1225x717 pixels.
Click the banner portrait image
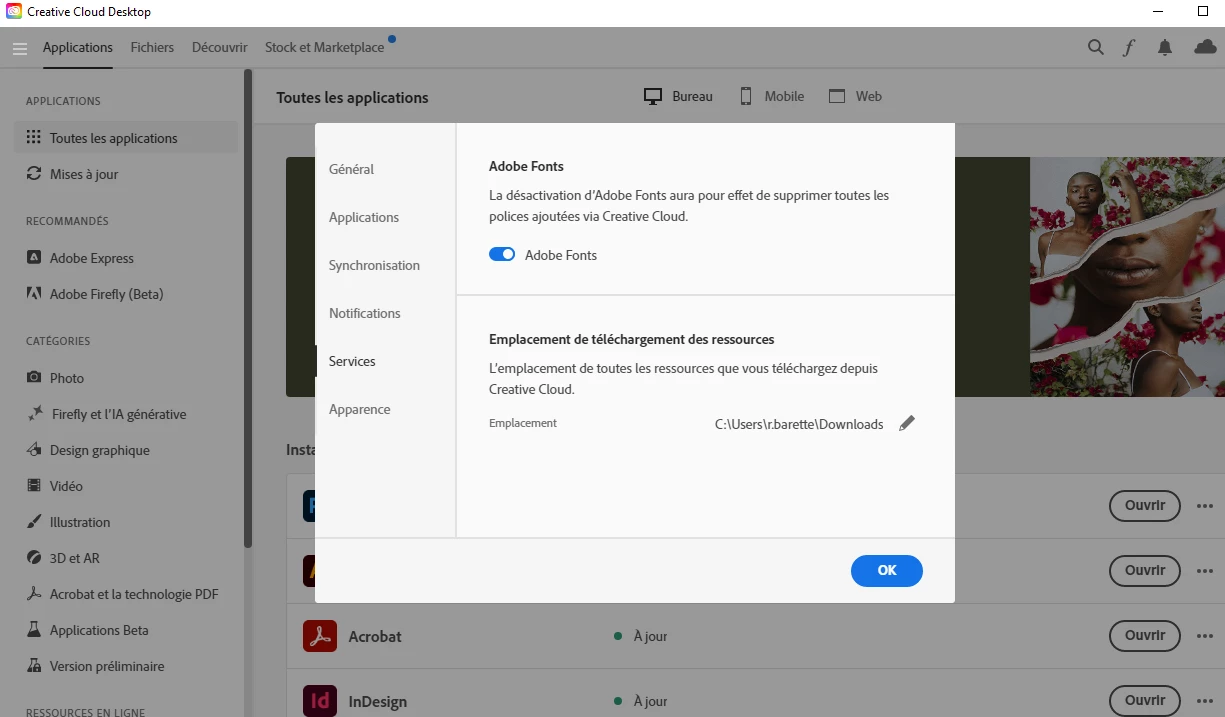point(1127,277)
